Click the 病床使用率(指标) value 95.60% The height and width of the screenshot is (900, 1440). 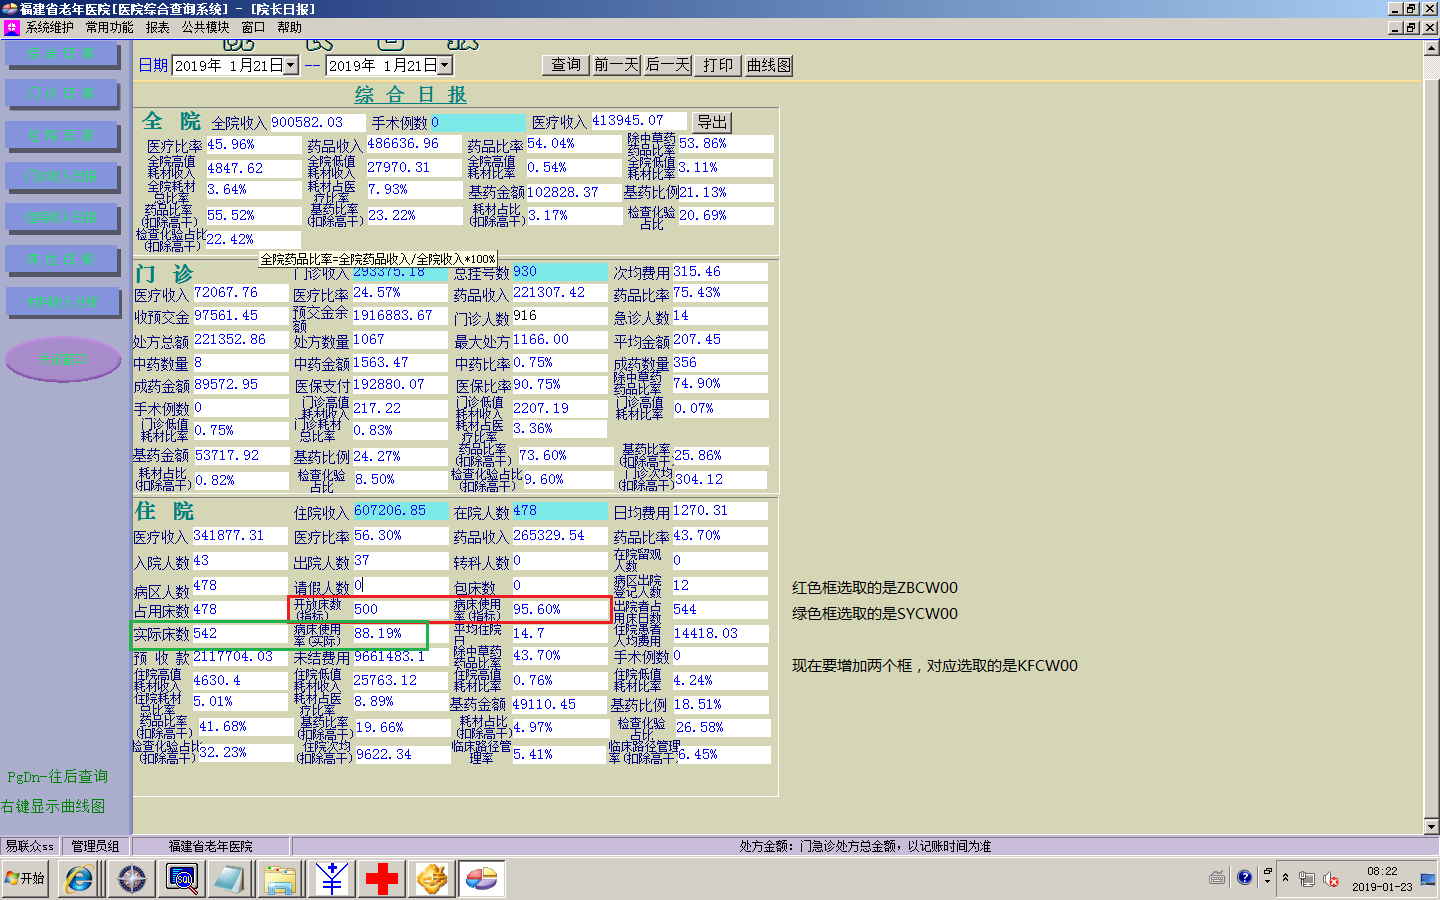pos(560,609)
